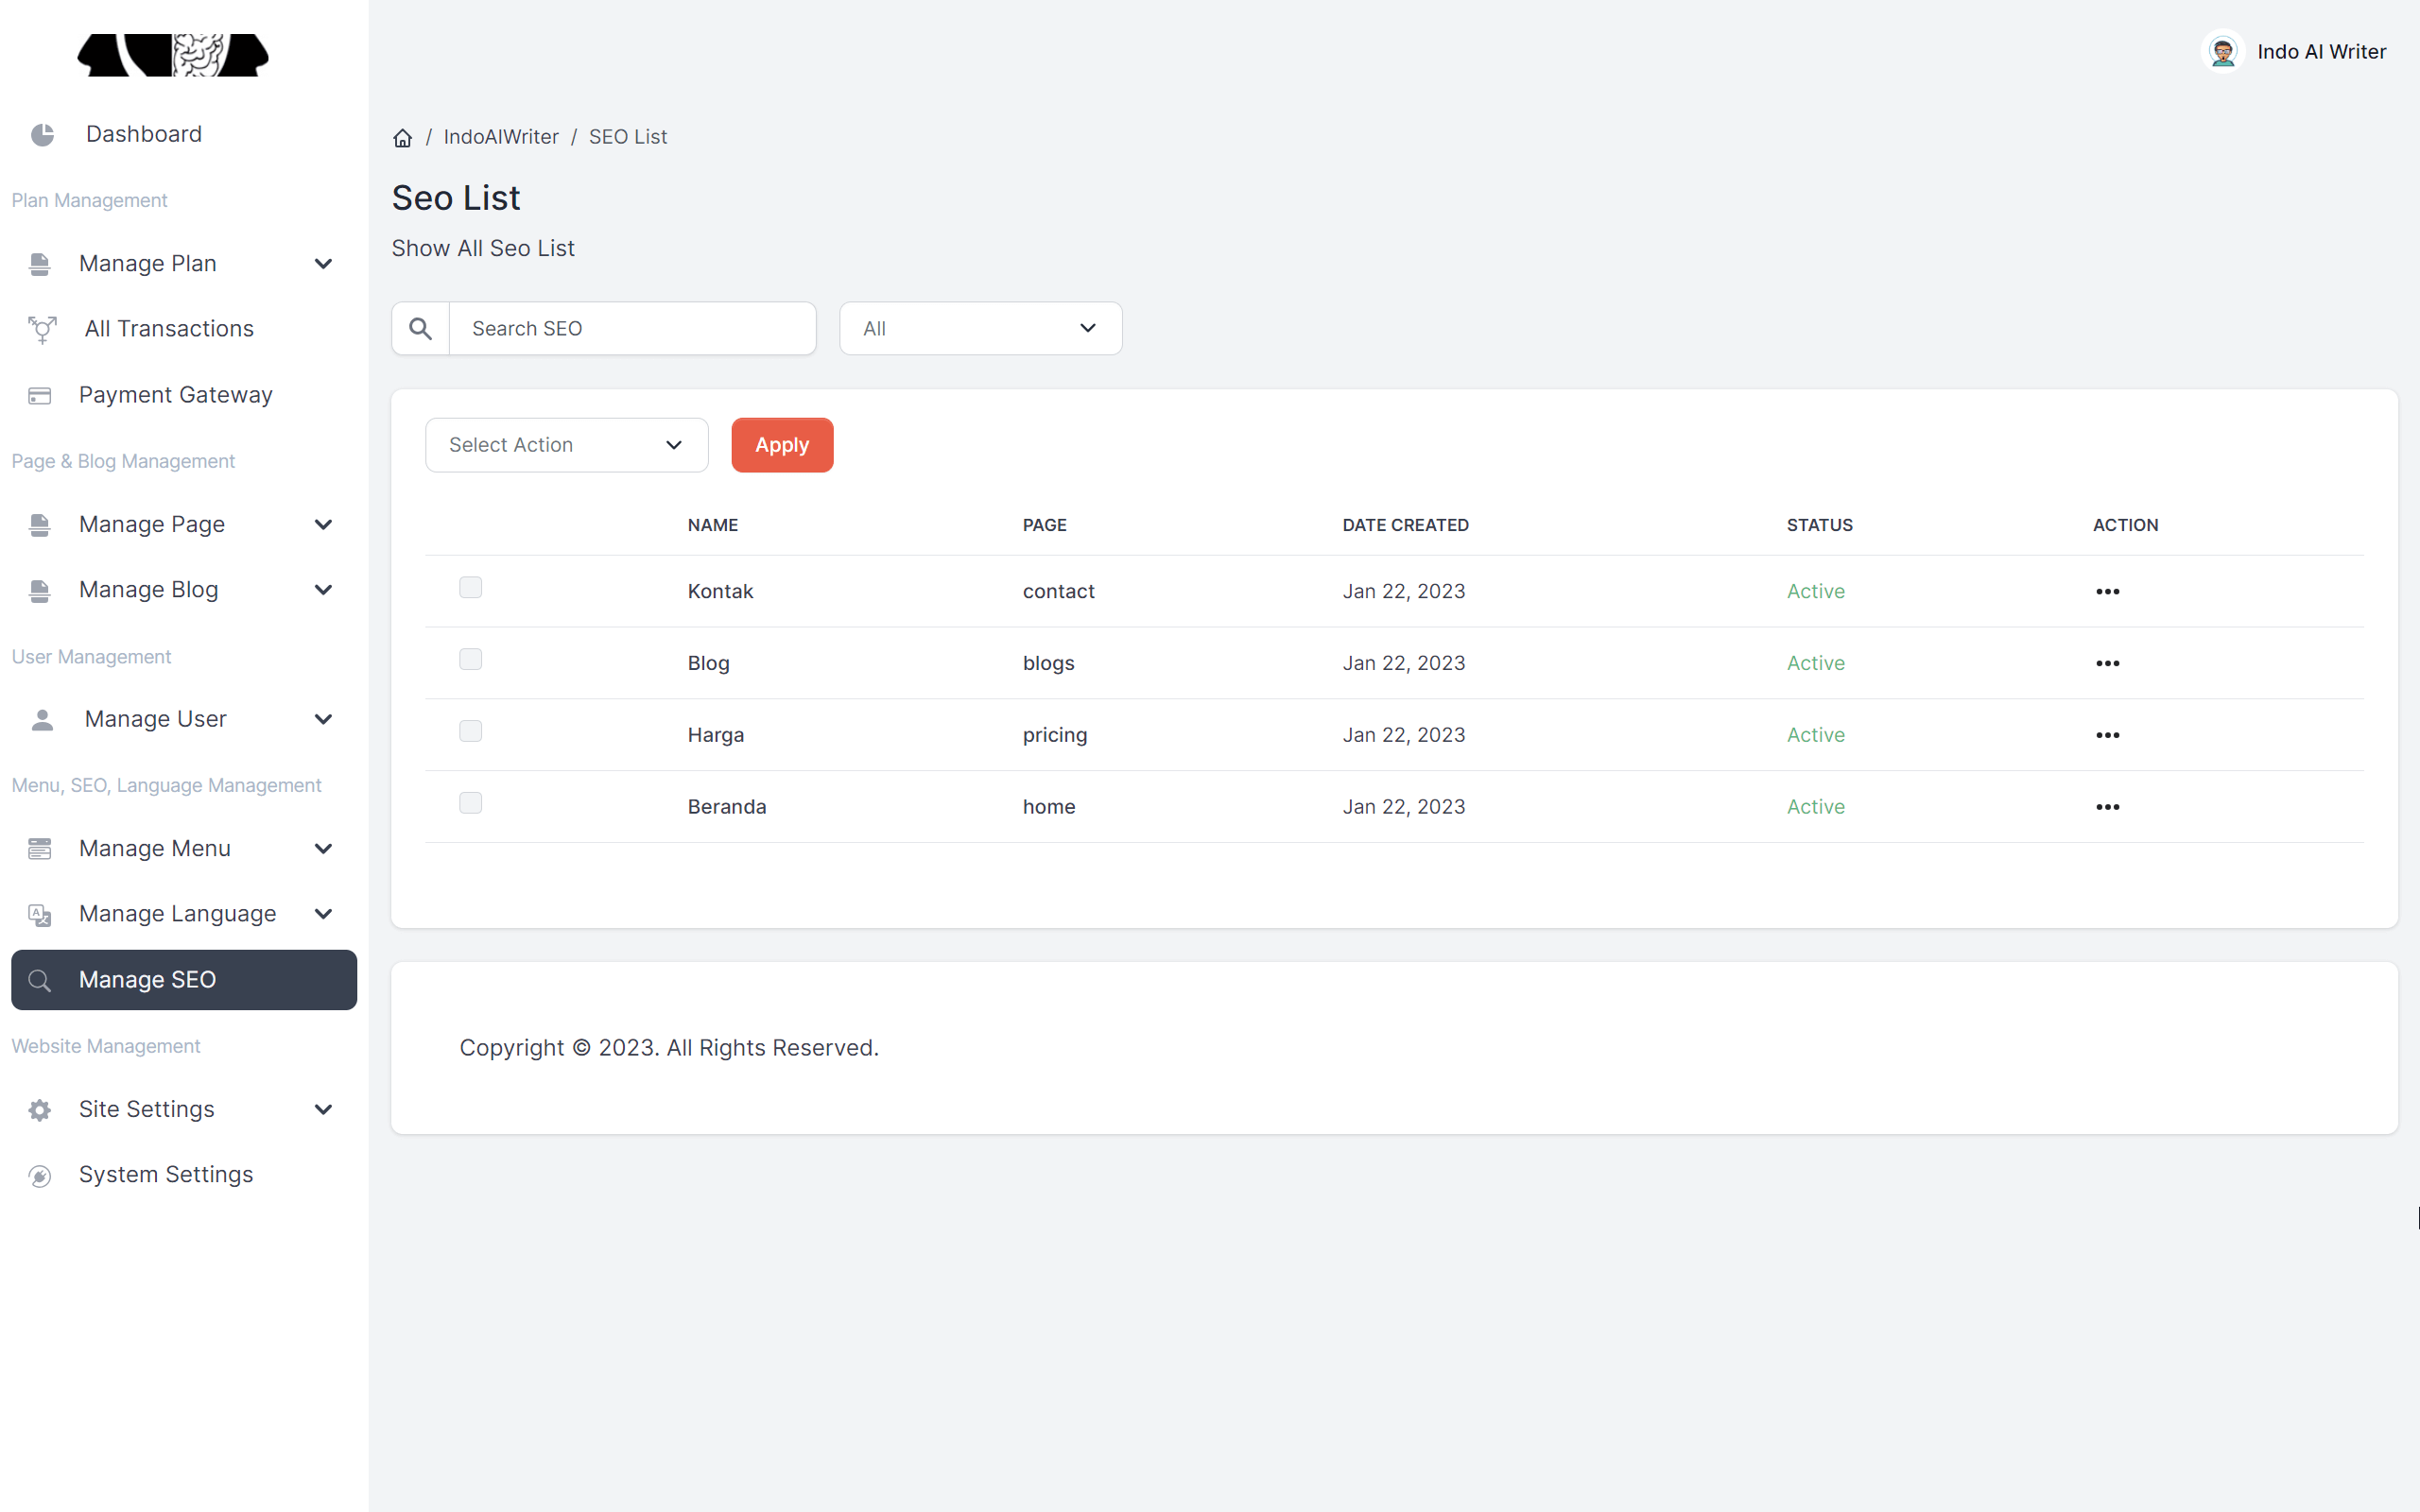
Task: Check the checkbox for the Kontak row
Action: point(470,588)
